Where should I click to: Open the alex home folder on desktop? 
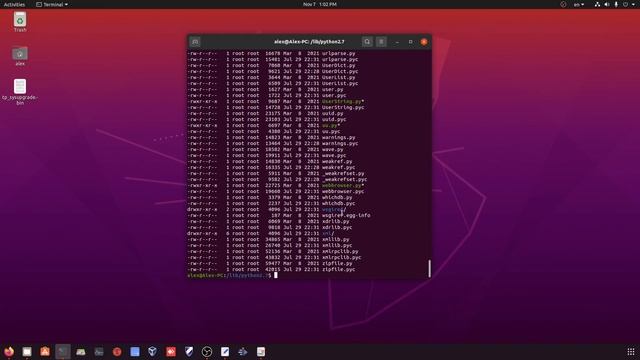(x=20, y=56)
